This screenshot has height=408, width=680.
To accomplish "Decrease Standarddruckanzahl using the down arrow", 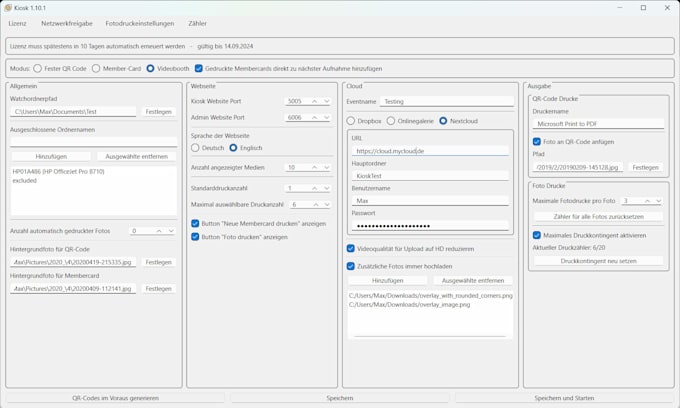I will pos(326,188).
